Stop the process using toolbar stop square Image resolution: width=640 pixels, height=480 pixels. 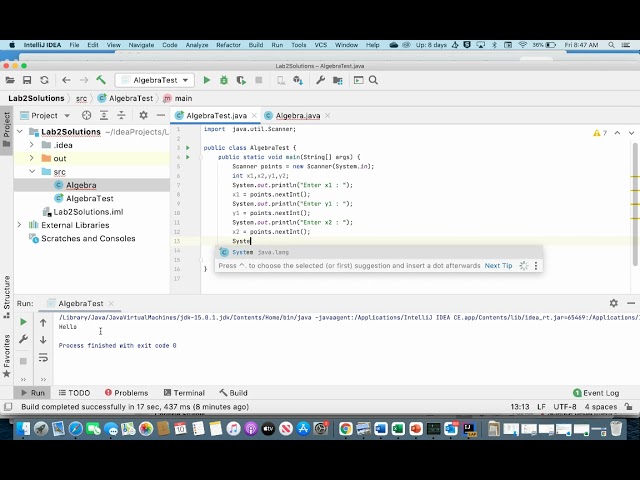pos(258,80)
